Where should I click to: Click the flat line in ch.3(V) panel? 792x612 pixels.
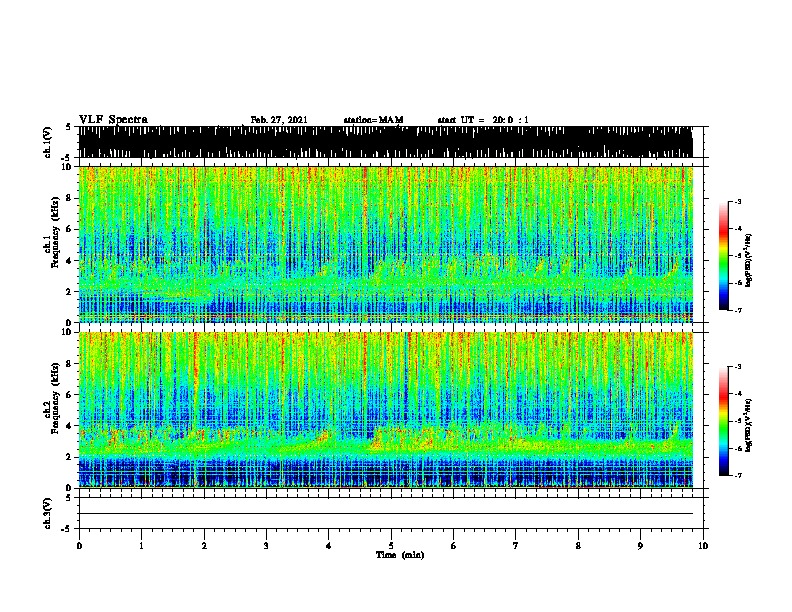tap(386, 514)
